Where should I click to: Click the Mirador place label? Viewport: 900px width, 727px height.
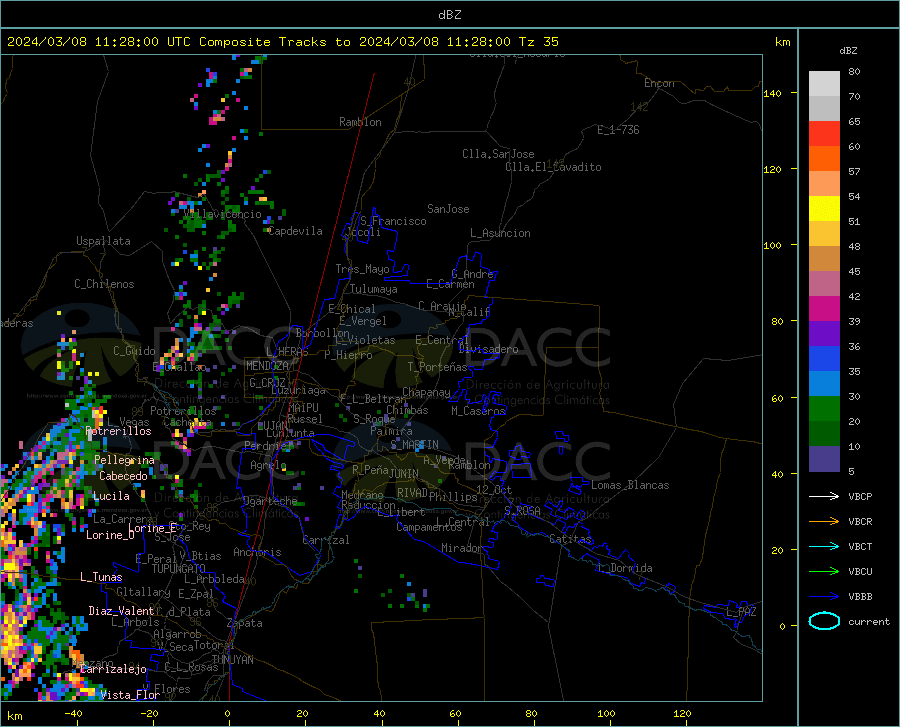coord(461,549)
